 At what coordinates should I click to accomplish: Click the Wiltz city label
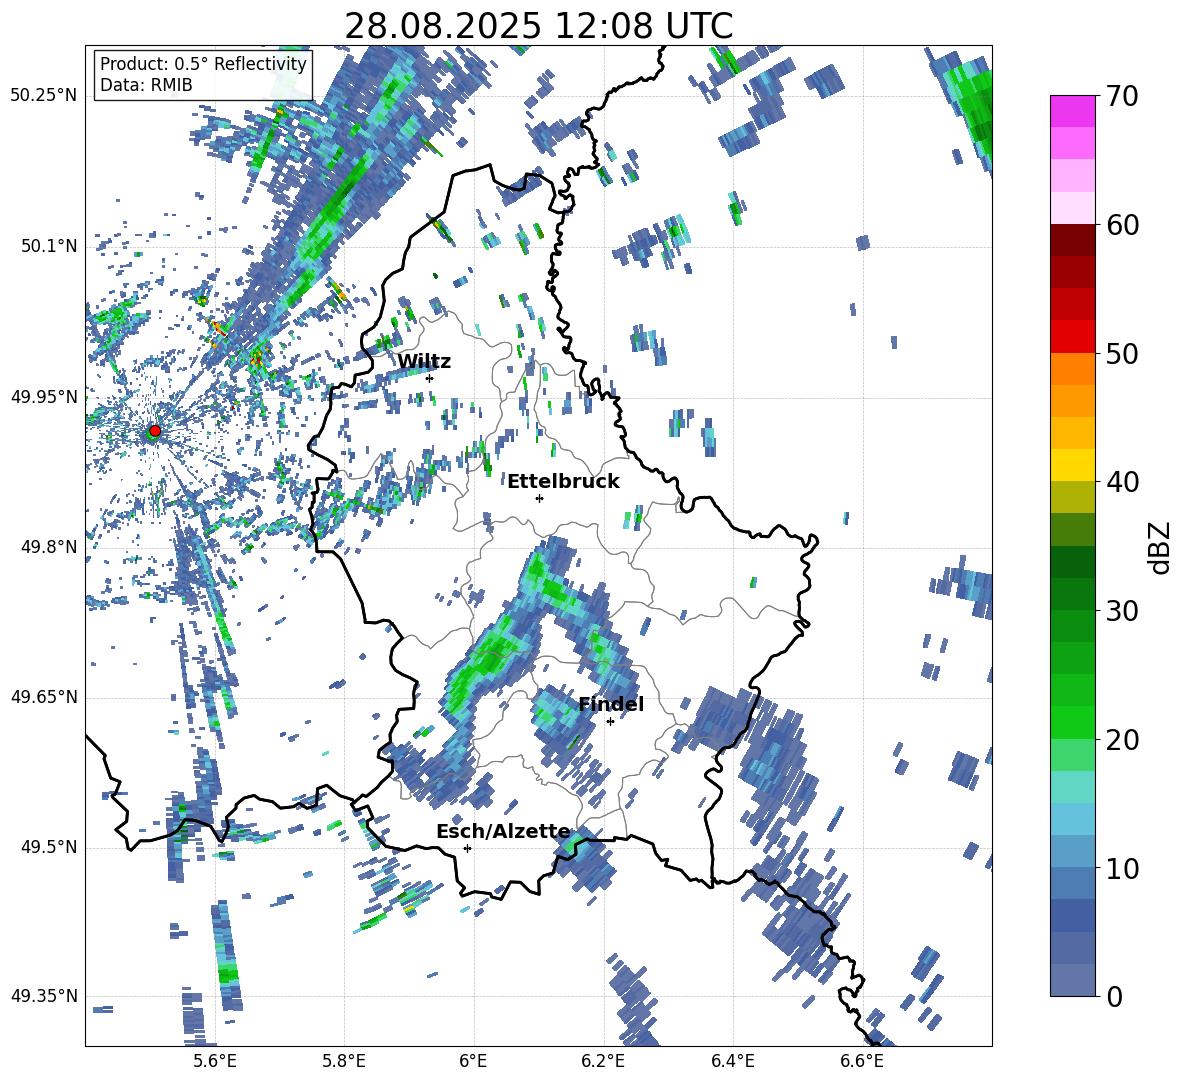(x=424, y=362)
